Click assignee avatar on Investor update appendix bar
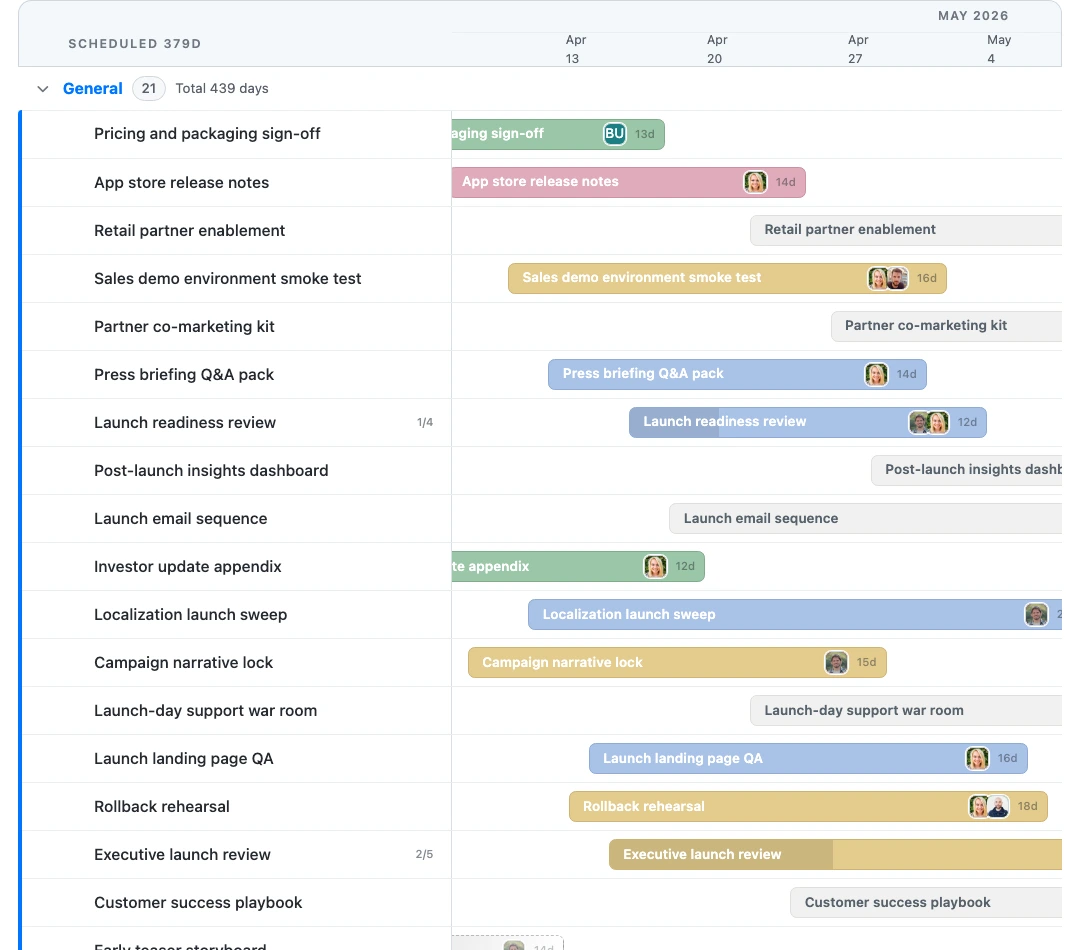This screenshot has height=950, width=1080. pyautogui.click(x=655, y=566)
